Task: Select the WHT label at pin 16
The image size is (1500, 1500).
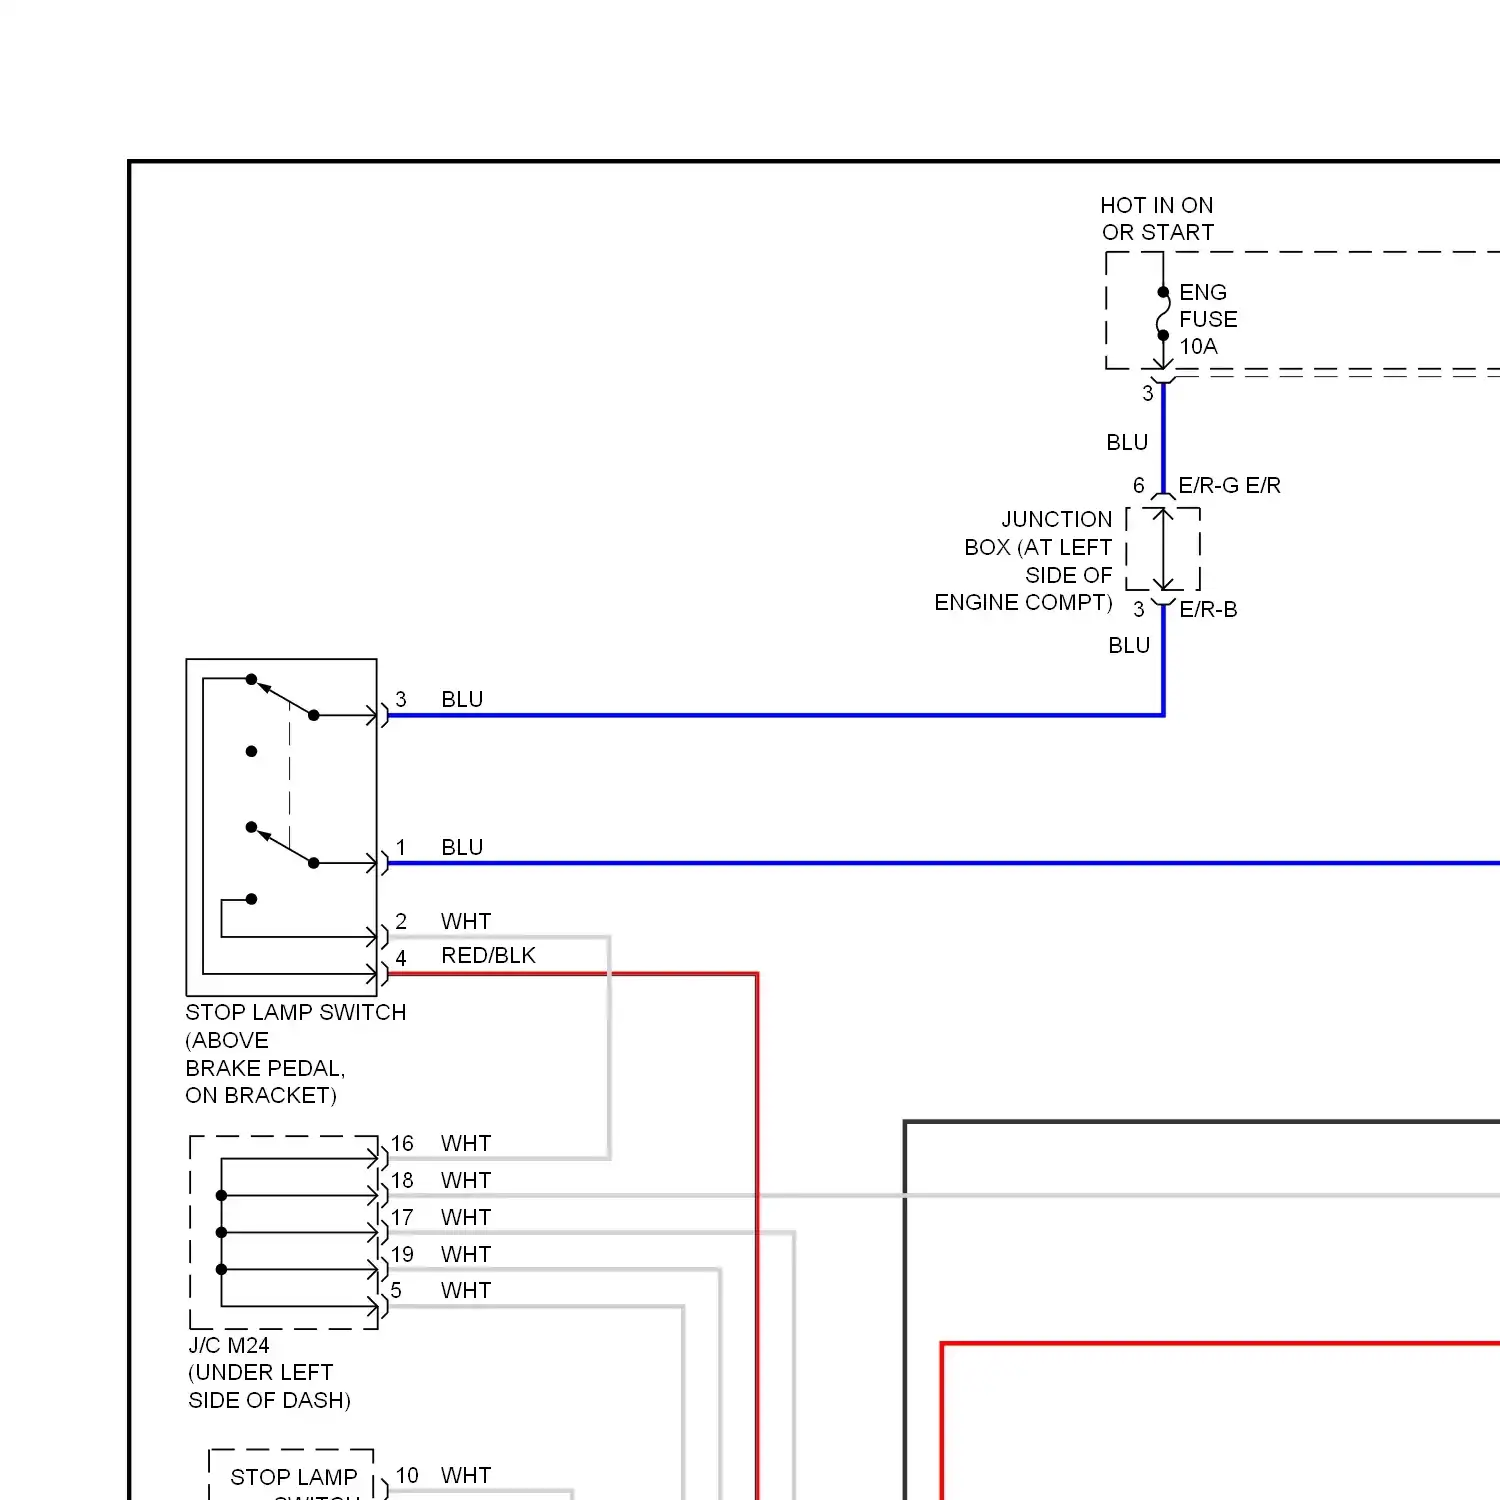Action: (466, 1143)
